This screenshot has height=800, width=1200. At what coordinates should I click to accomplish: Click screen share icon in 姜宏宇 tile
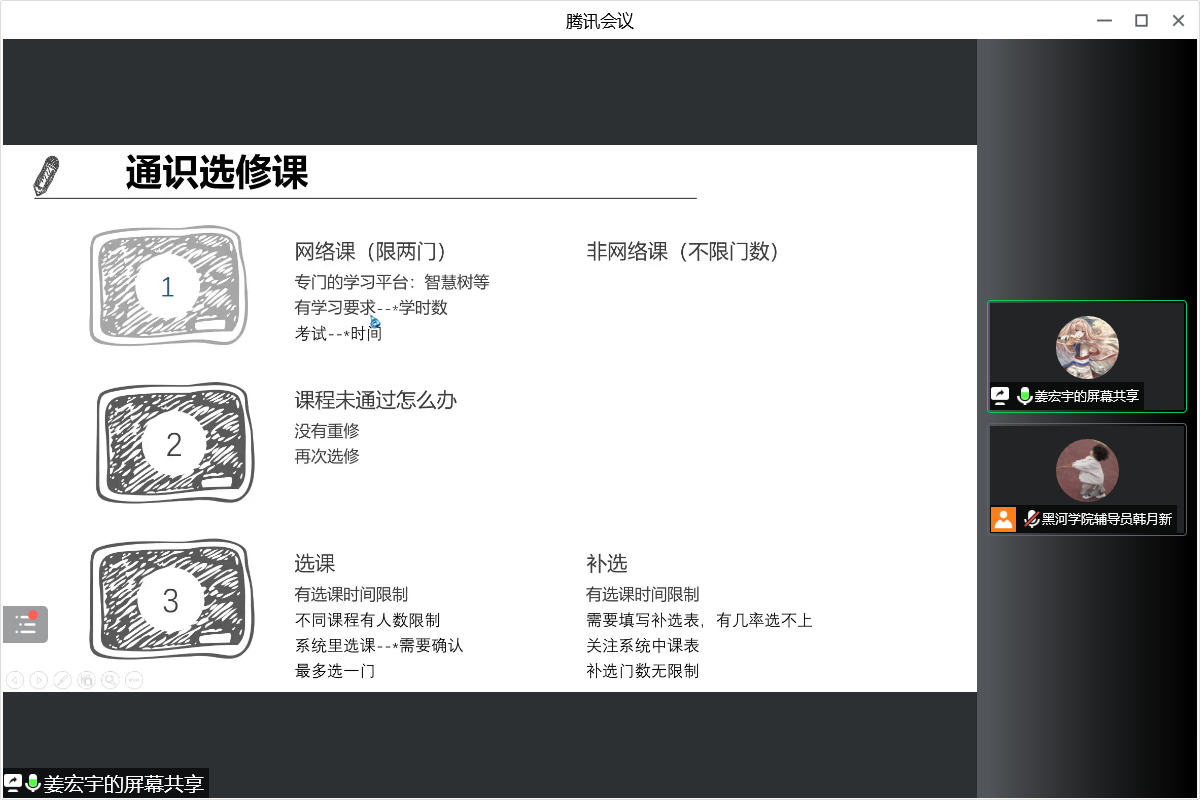(x=1000, y=396)
